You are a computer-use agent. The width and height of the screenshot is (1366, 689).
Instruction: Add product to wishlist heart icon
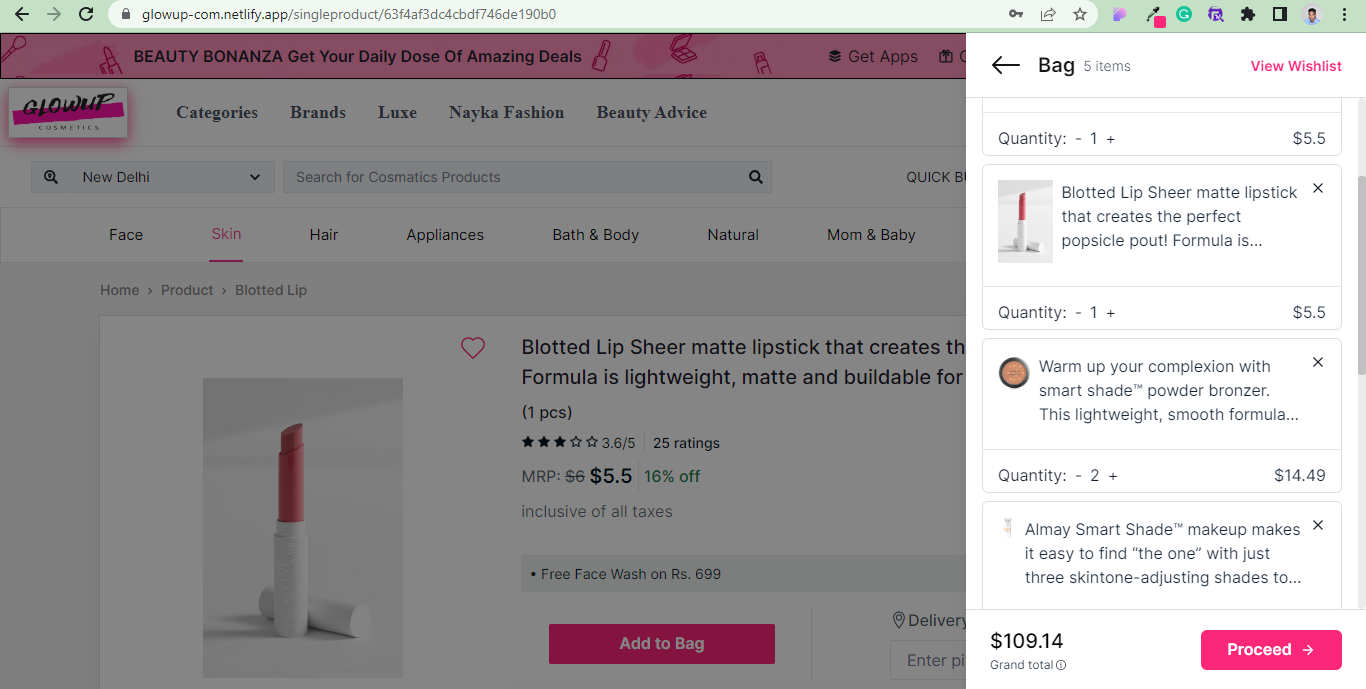coord(473,348)
